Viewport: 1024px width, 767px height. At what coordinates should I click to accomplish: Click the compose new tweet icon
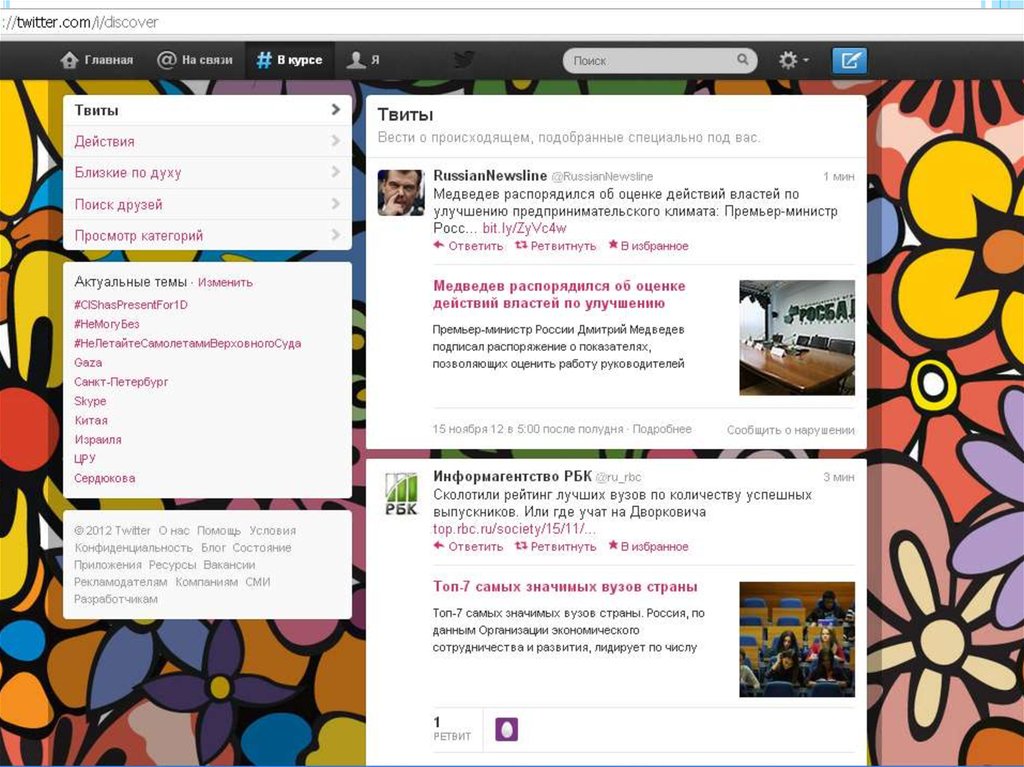pos(849,60)
